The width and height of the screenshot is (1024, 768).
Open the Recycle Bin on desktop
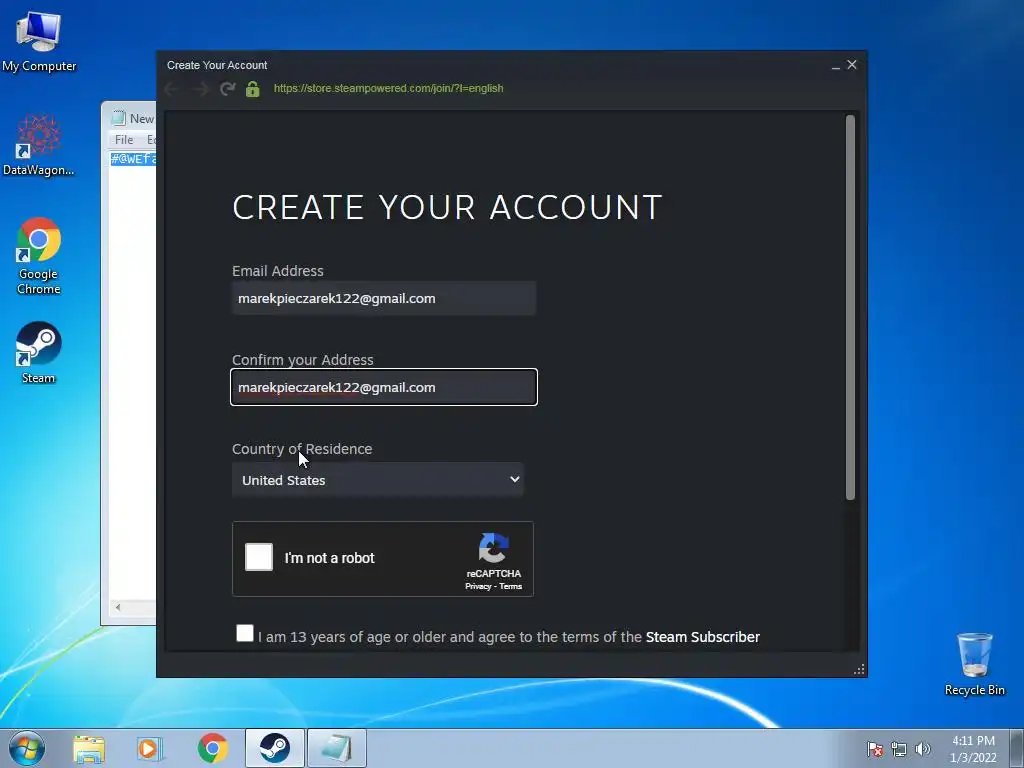[974, 664]
